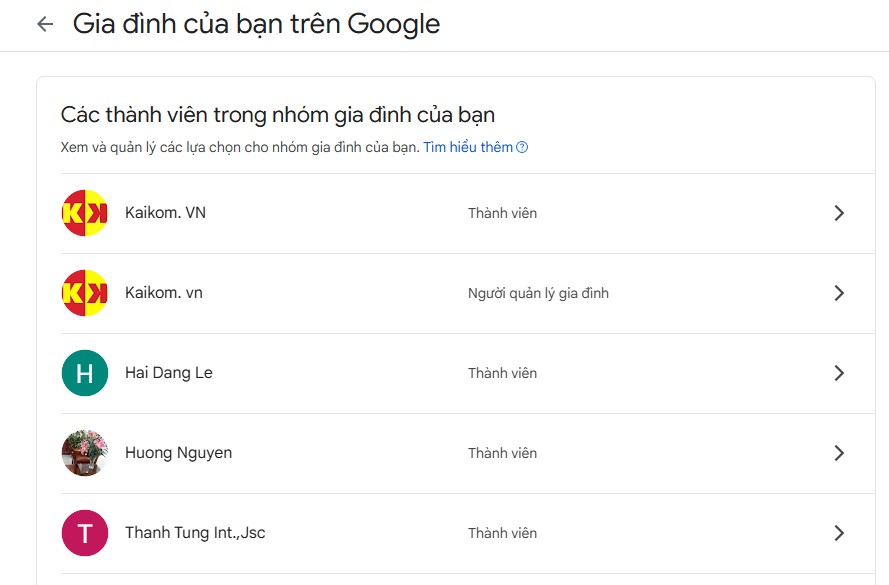
Task: Click the Thành viên label for Hai Dang Le
Action: (502, 373)
